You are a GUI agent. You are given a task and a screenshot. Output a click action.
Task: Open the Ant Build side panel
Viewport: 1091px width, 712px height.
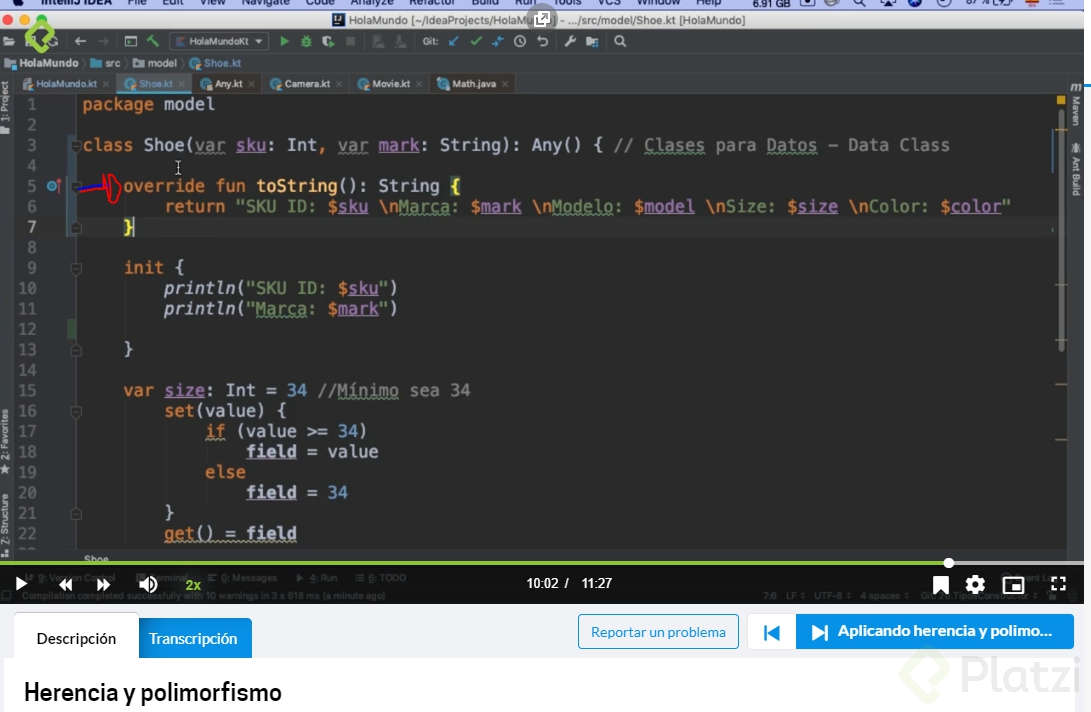(x=1076, y=170)
